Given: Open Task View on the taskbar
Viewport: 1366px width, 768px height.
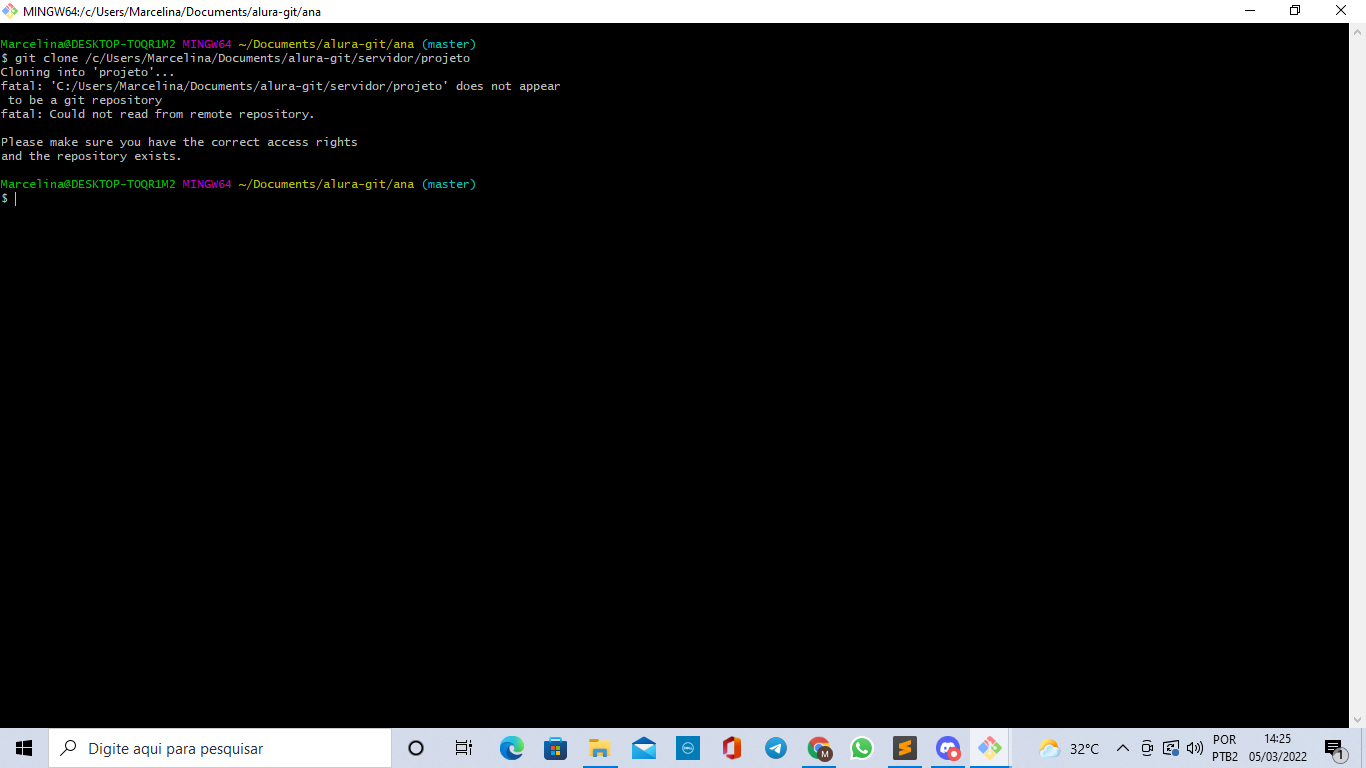Looking at the screenshot, I should coord(463,748).
